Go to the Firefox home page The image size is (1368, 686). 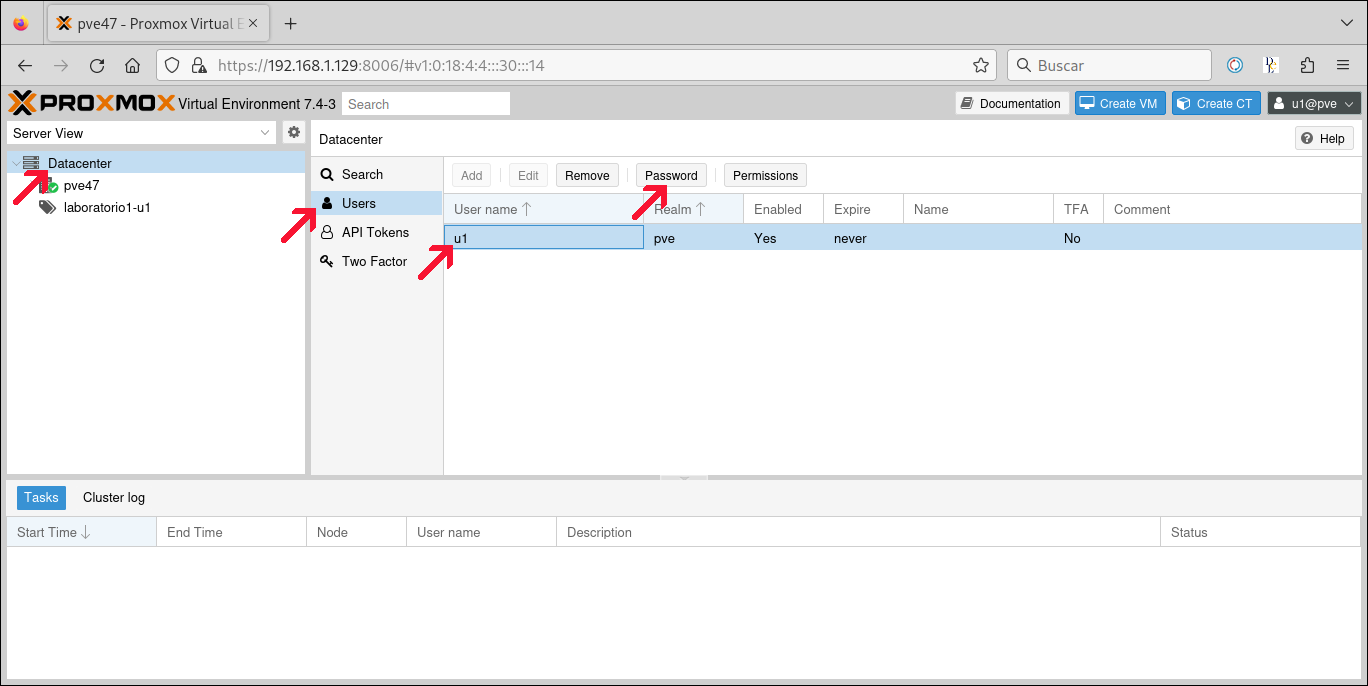132,65
